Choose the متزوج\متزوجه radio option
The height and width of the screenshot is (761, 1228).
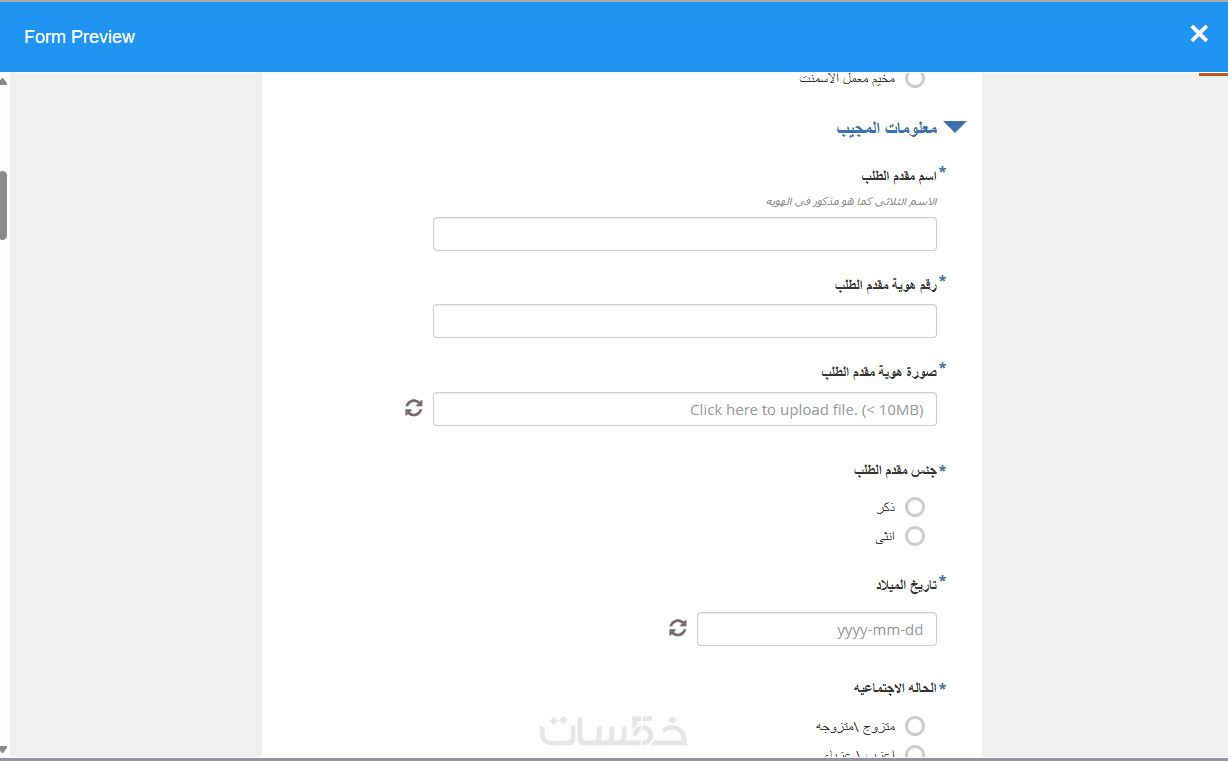[914, 726]
